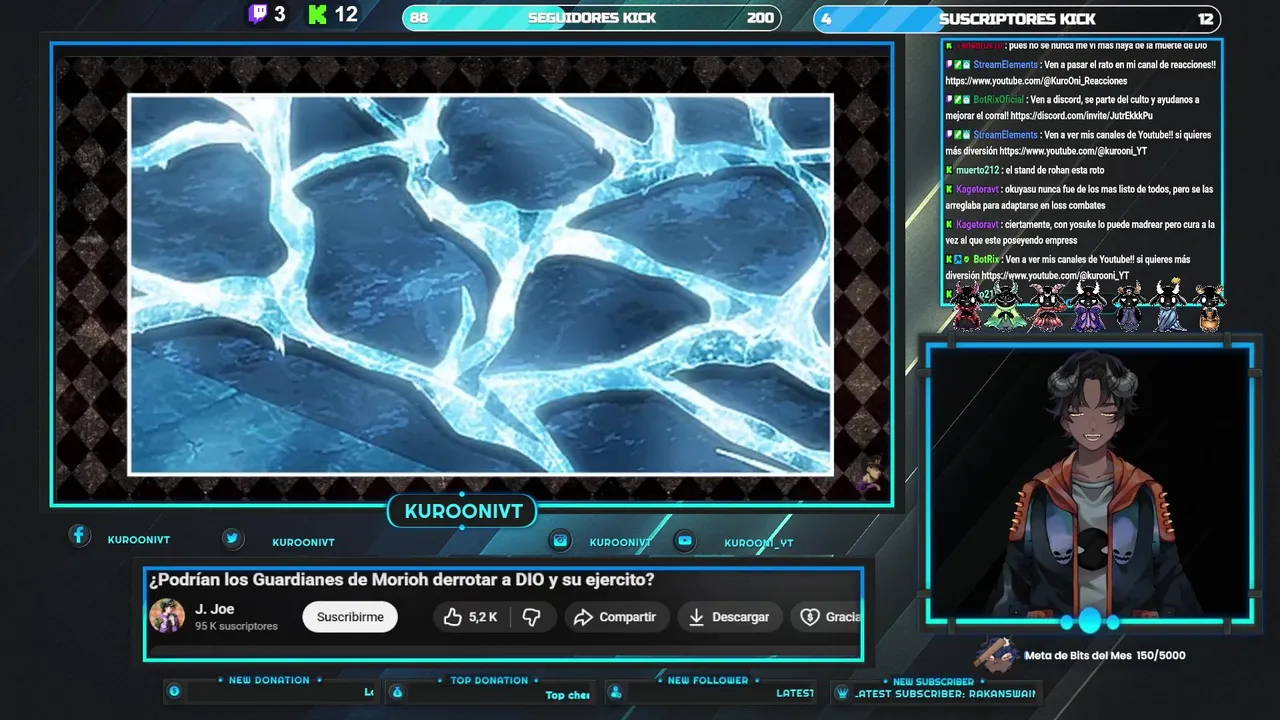Screen dimensions: 1280x720
Task: Click the 'NEW FOLLOWER' label
Action: (708, 680)
